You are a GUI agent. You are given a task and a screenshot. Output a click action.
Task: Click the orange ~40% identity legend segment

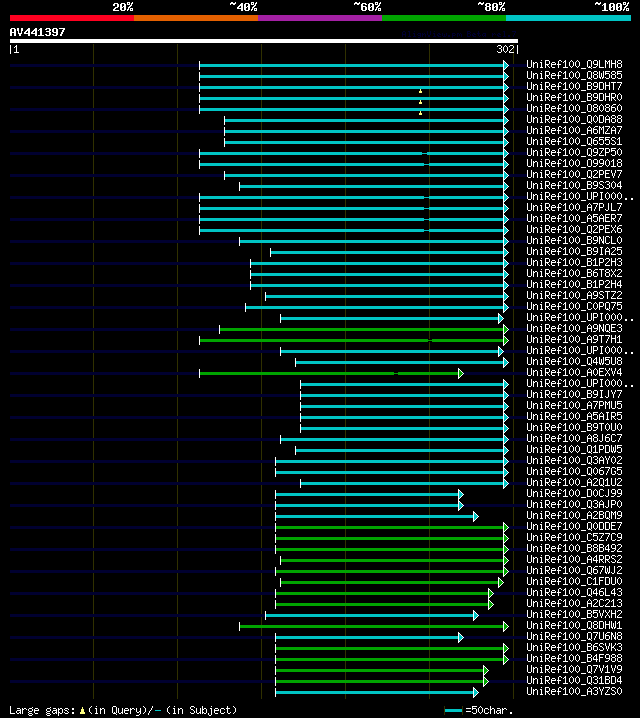196,18
